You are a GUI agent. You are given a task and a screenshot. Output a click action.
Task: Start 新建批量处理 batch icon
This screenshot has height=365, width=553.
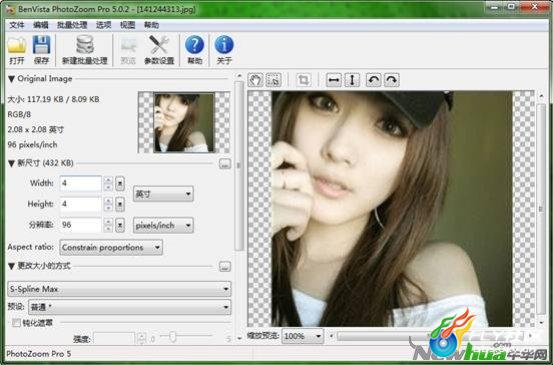click(x=85, y=50)
